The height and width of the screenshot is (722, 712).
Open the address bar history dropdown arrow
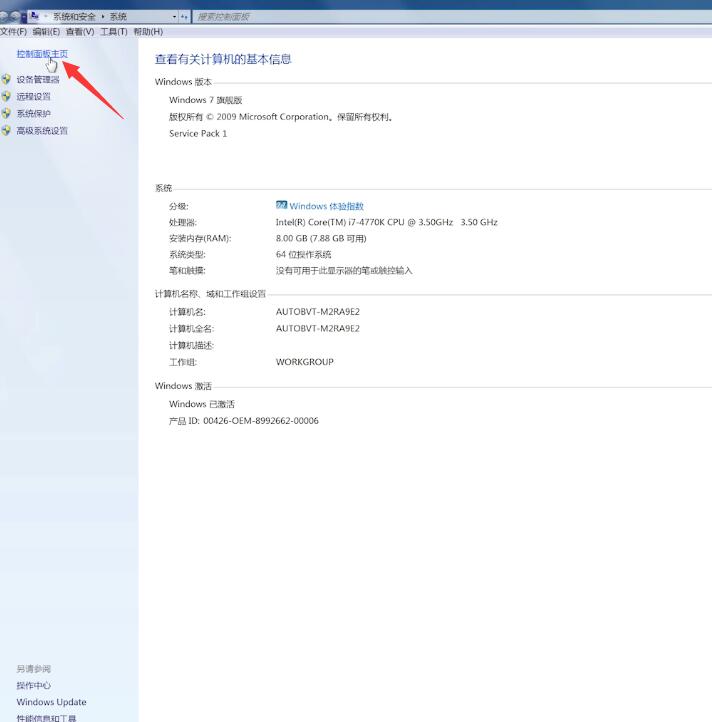[175, 17]
